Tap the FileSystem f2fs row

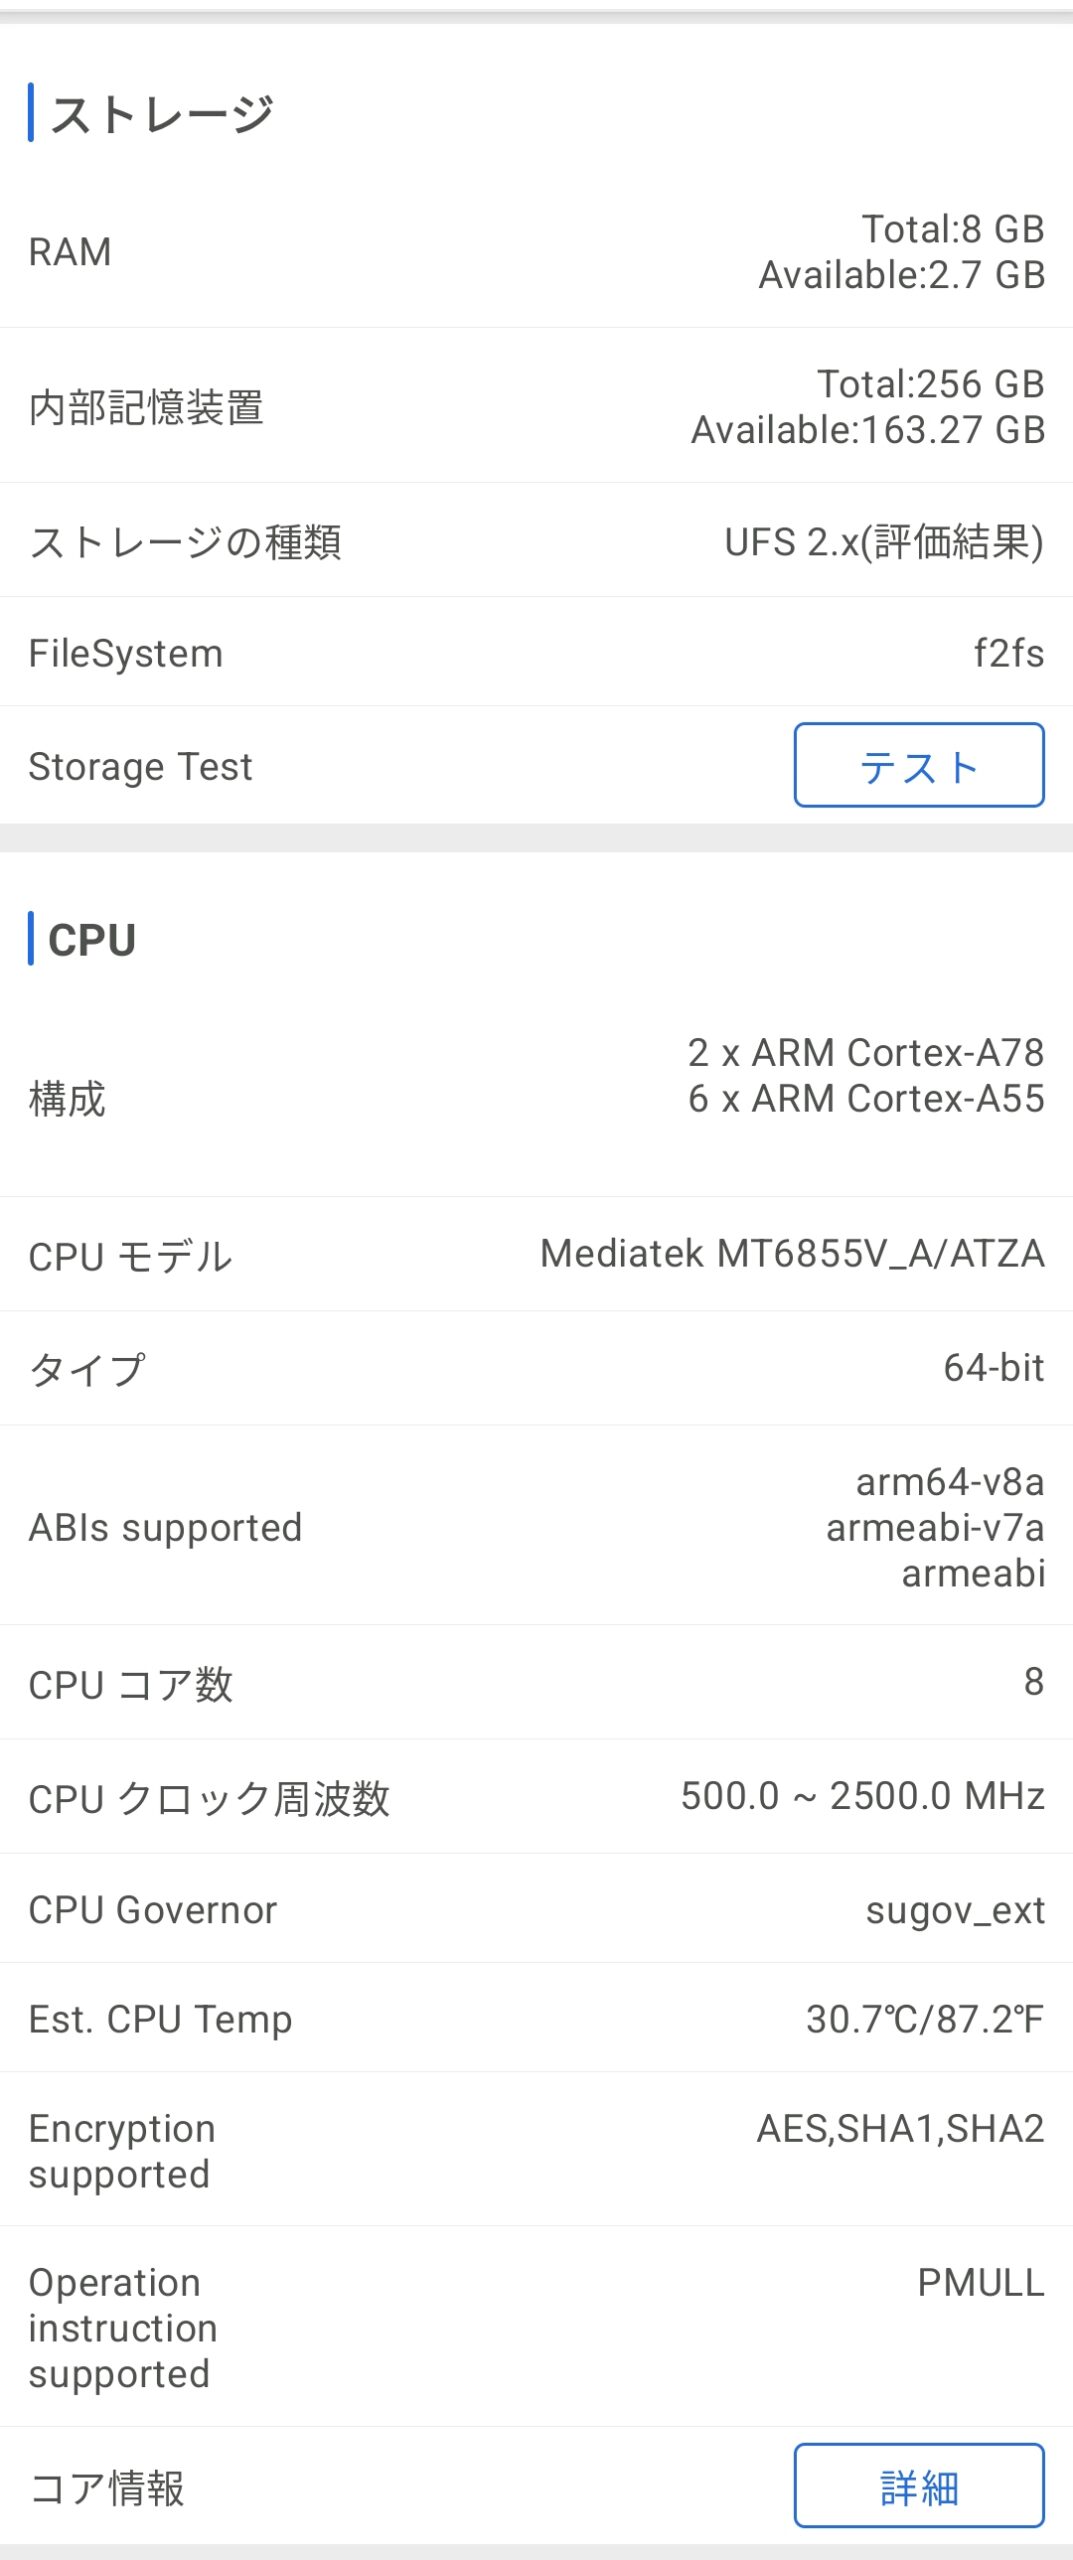click(x=536, y=652)
